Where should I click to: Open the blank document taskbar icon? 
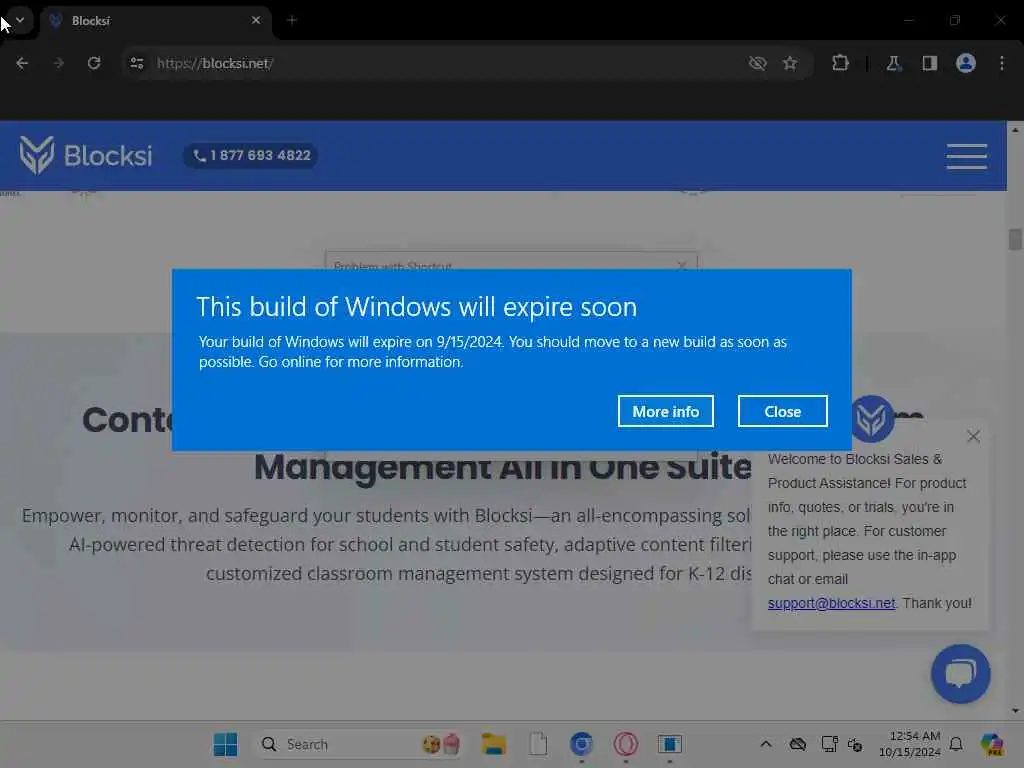pos(537,744)
